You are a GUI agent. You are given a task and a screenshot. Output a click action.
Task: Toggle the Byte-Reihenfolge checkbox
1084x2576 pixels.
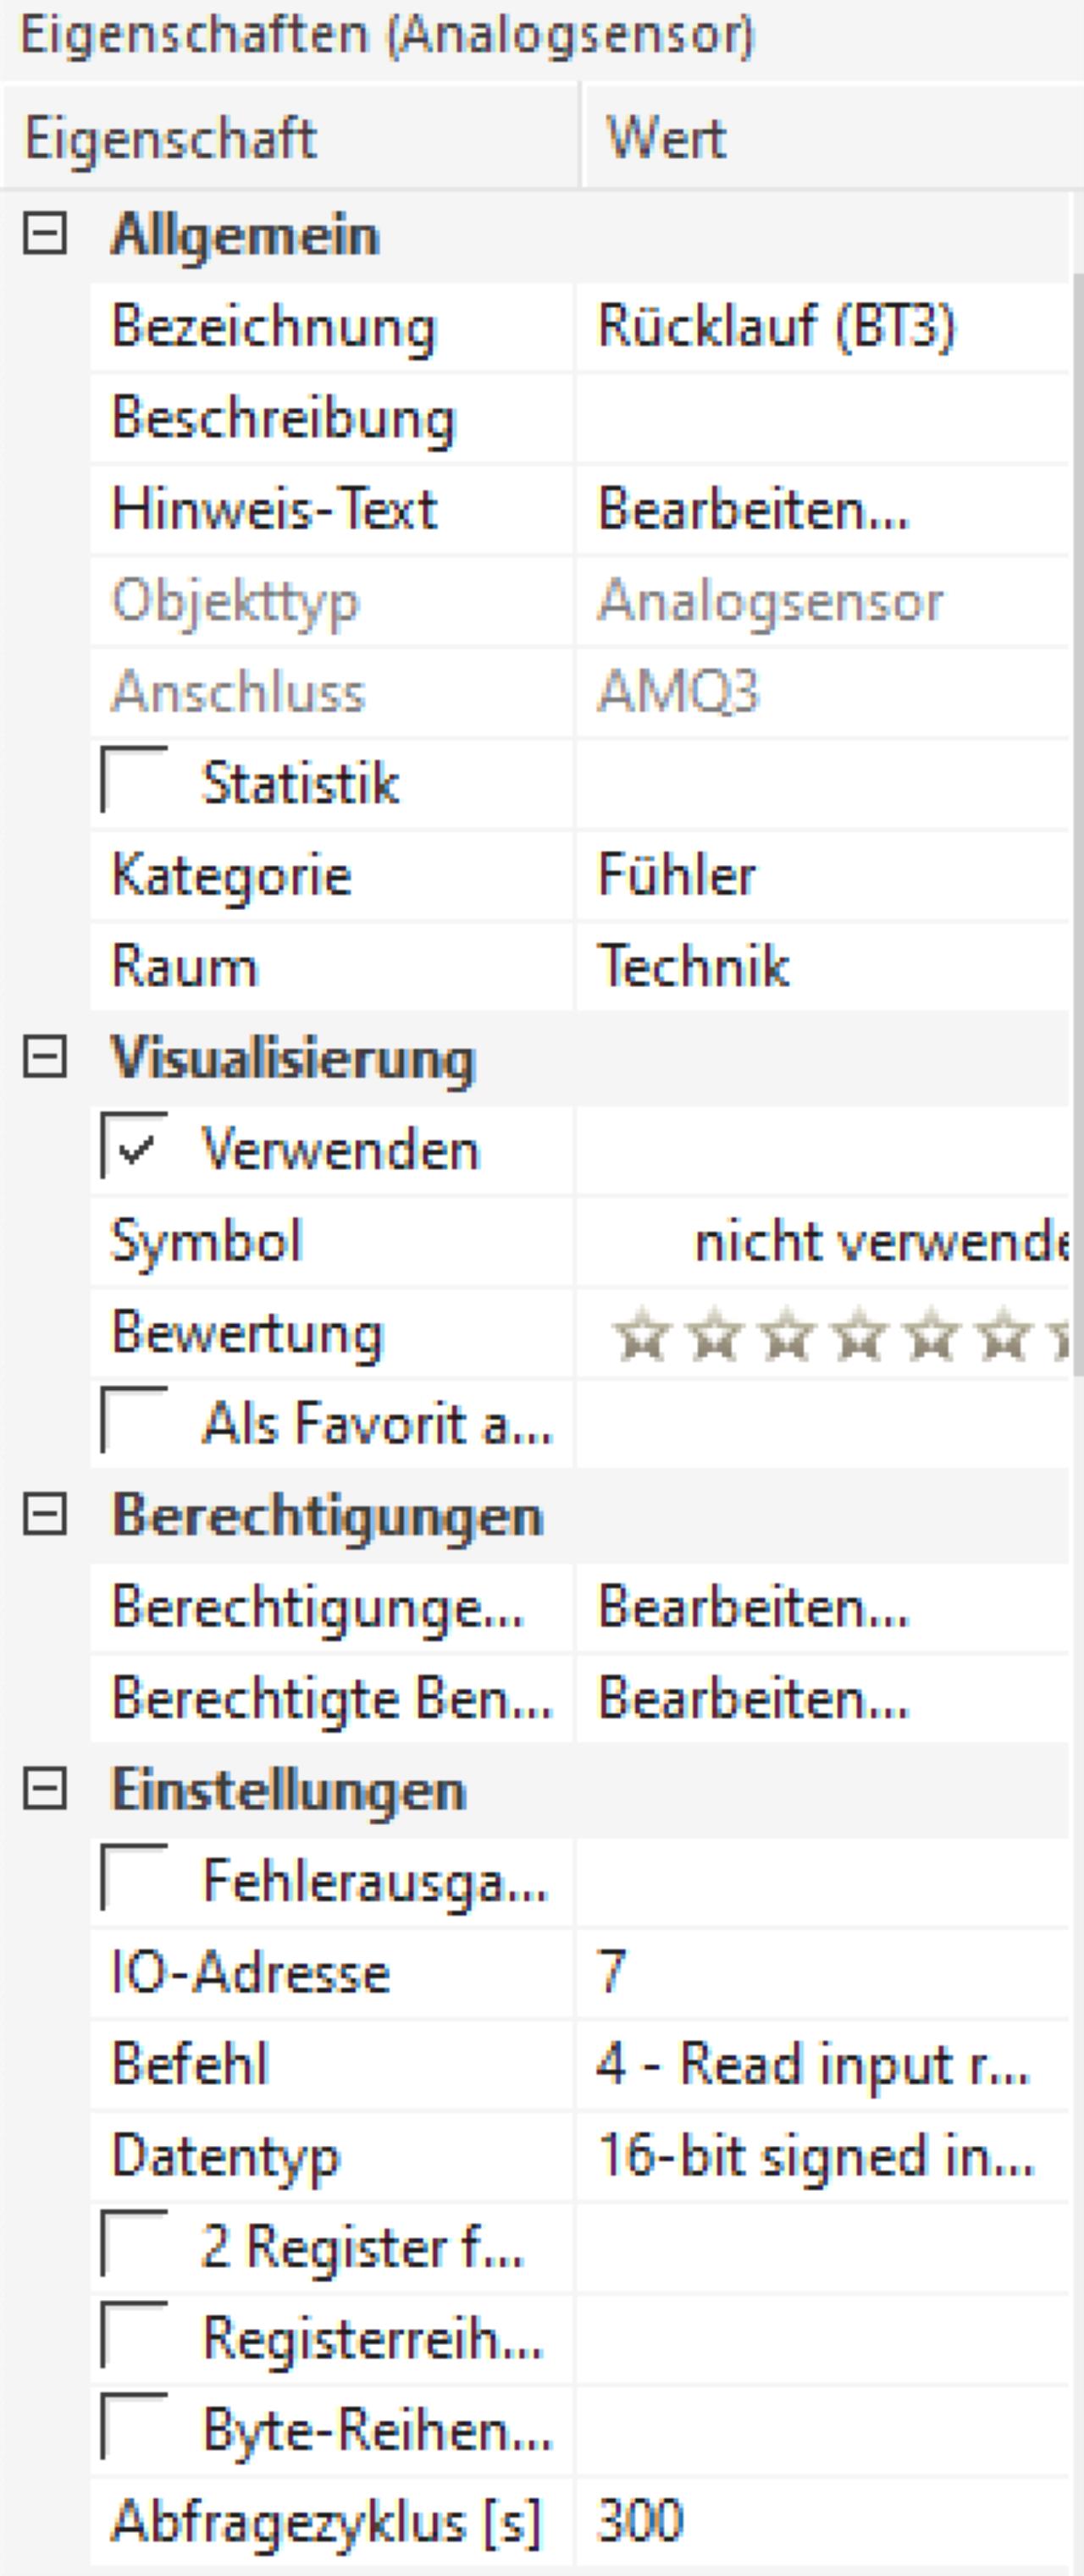pos(133,2428)
